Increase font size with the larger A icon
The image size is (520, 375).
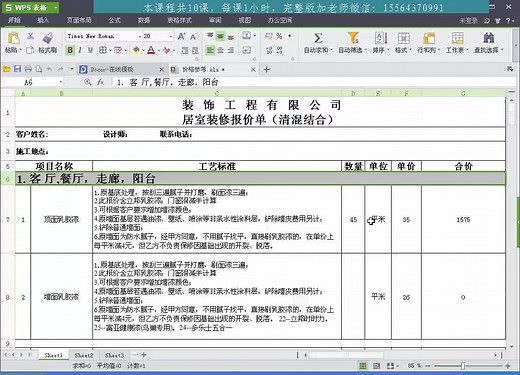(x=181, y=36)
